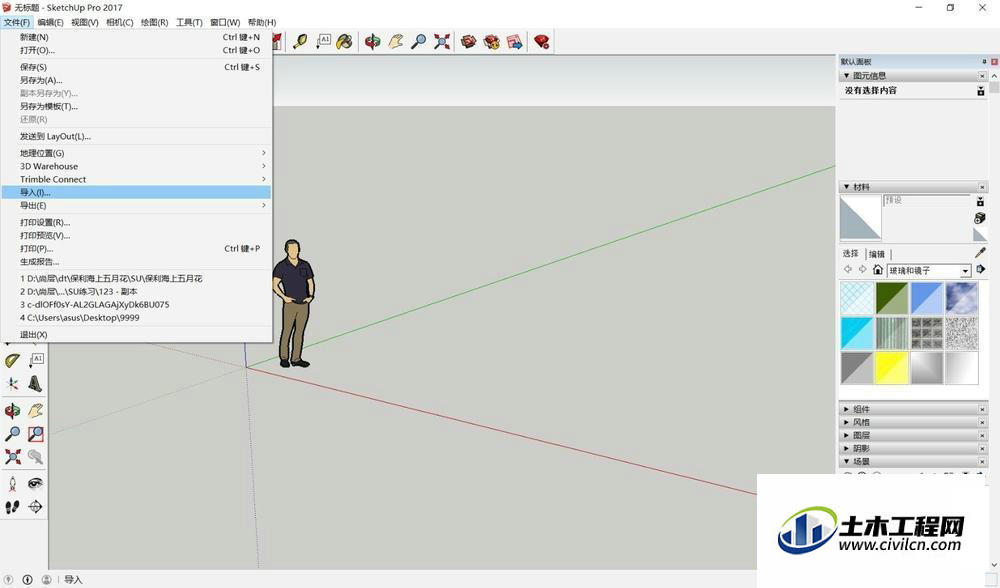Select the Protractor tool in left toolbar

click(12, 361)
